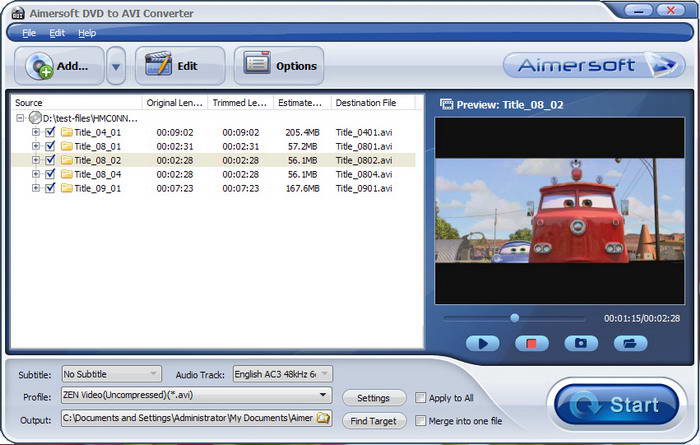The width and height of the screenshot is (700, 445).
Task: Open the Options toolbar button
Action: coord(279,66)
